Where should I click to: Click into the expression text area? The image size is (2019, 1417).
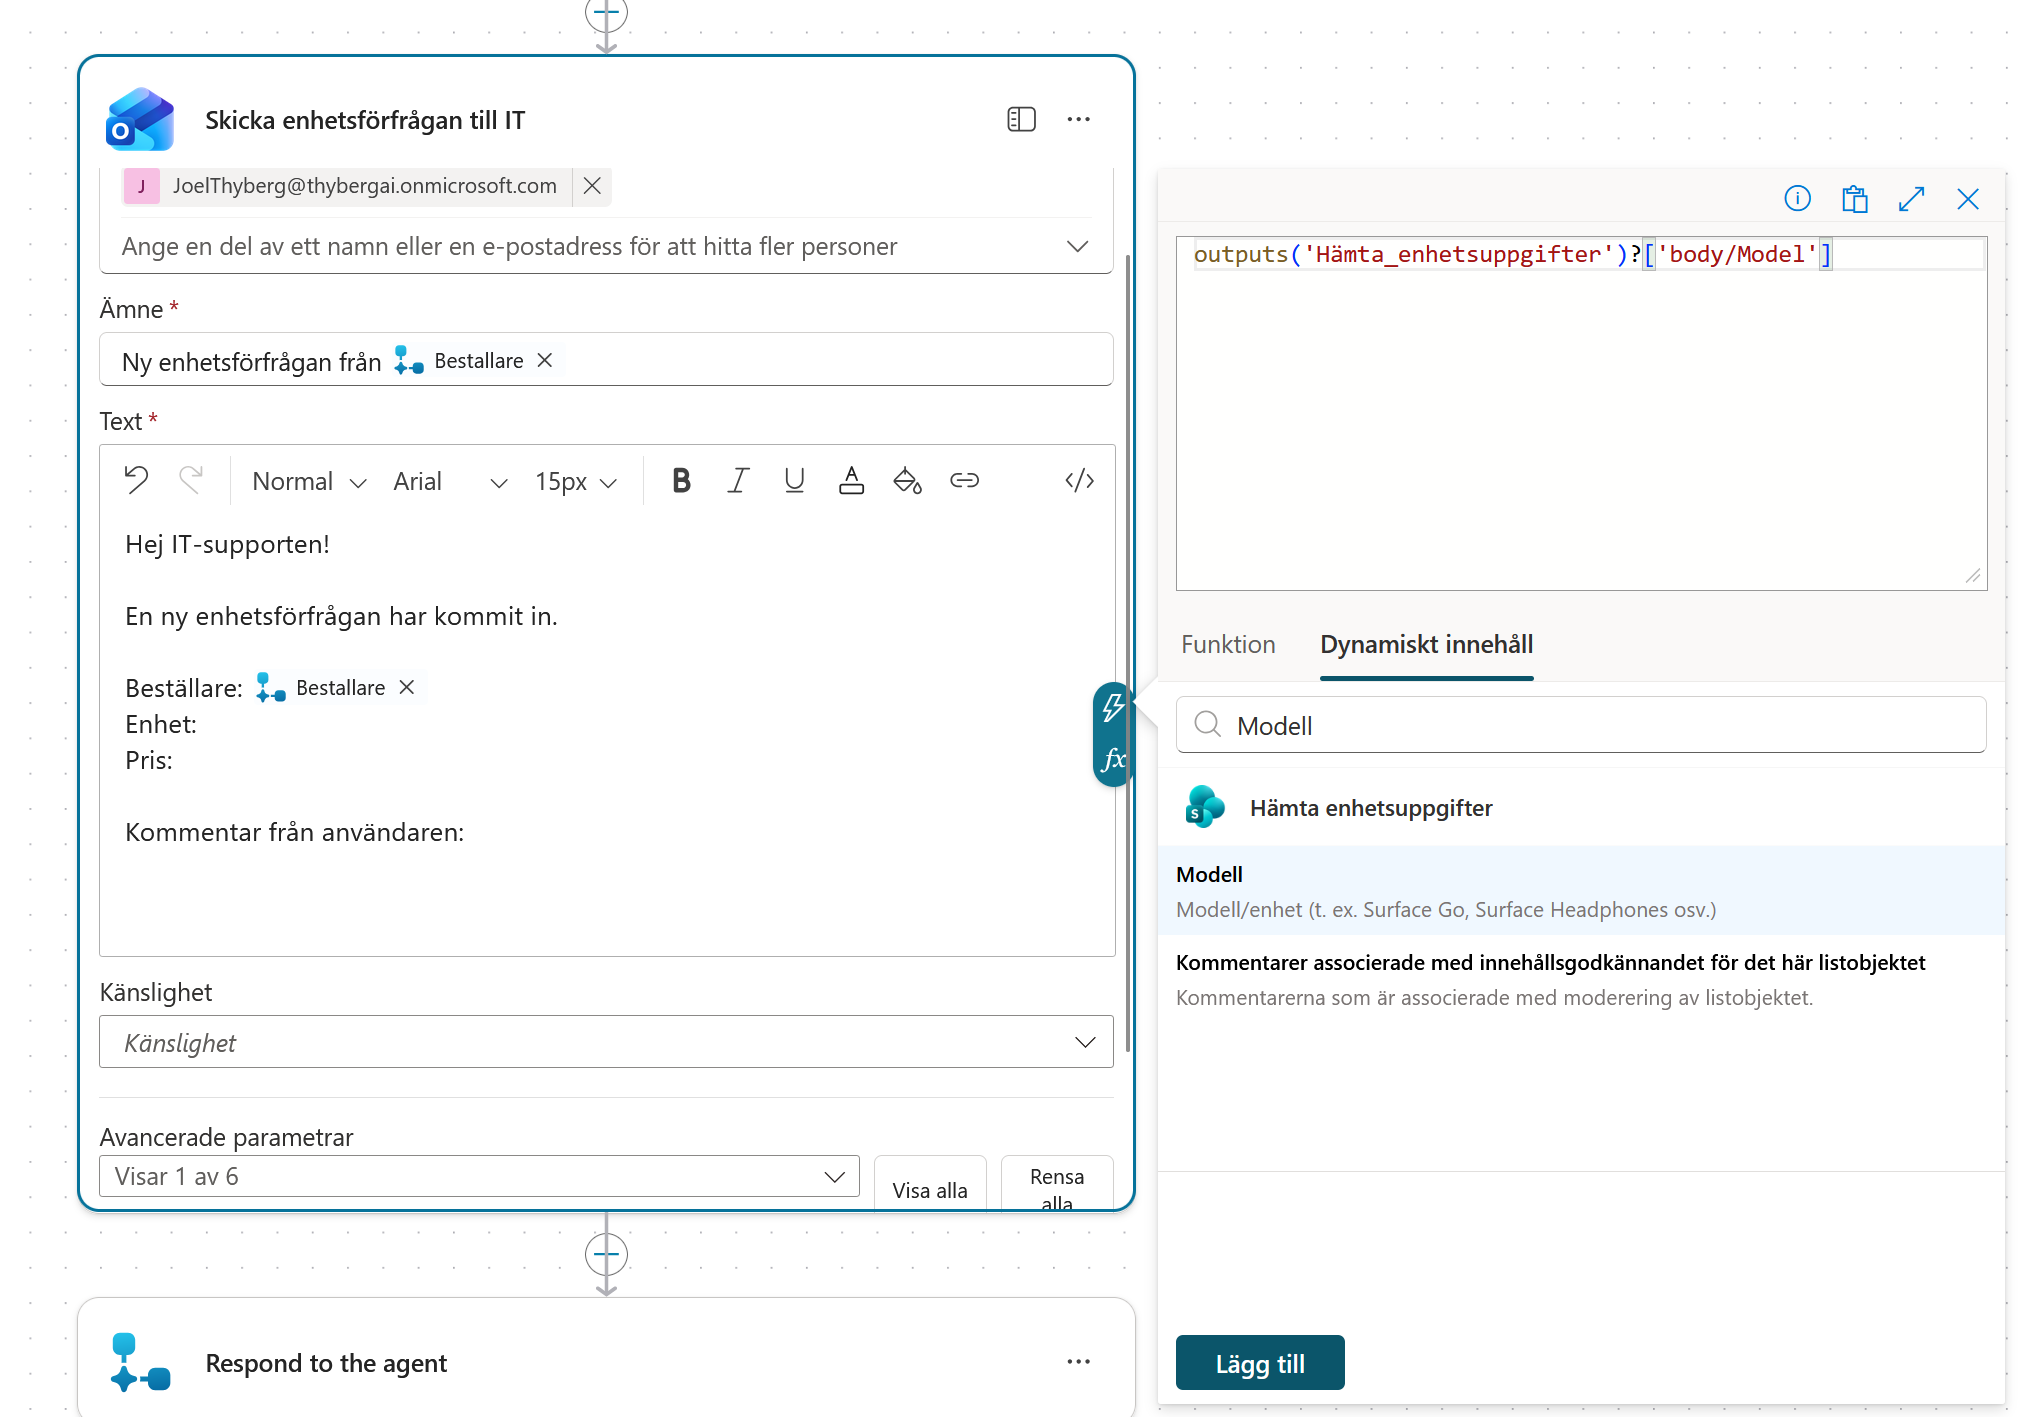1582,414
